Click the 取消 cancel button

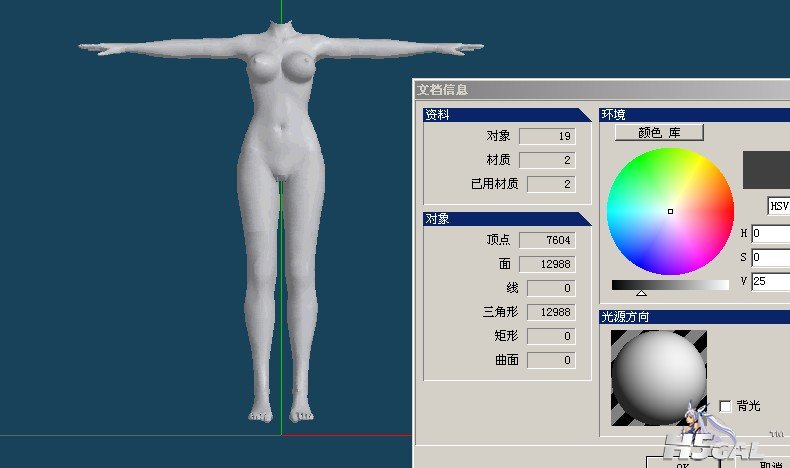click(770, 463)
